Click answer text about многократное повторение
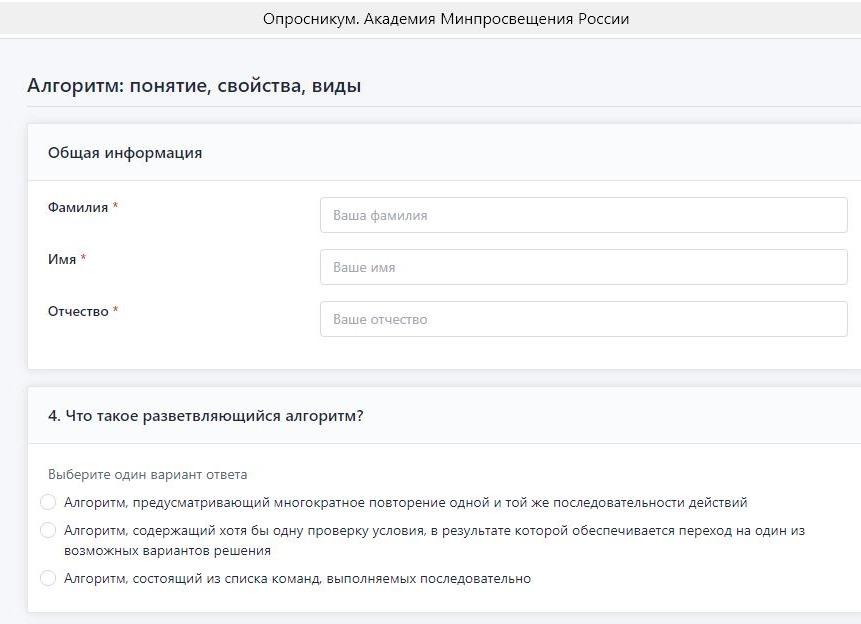The height and width of the screenshot is (624, 861). point(405,502)
